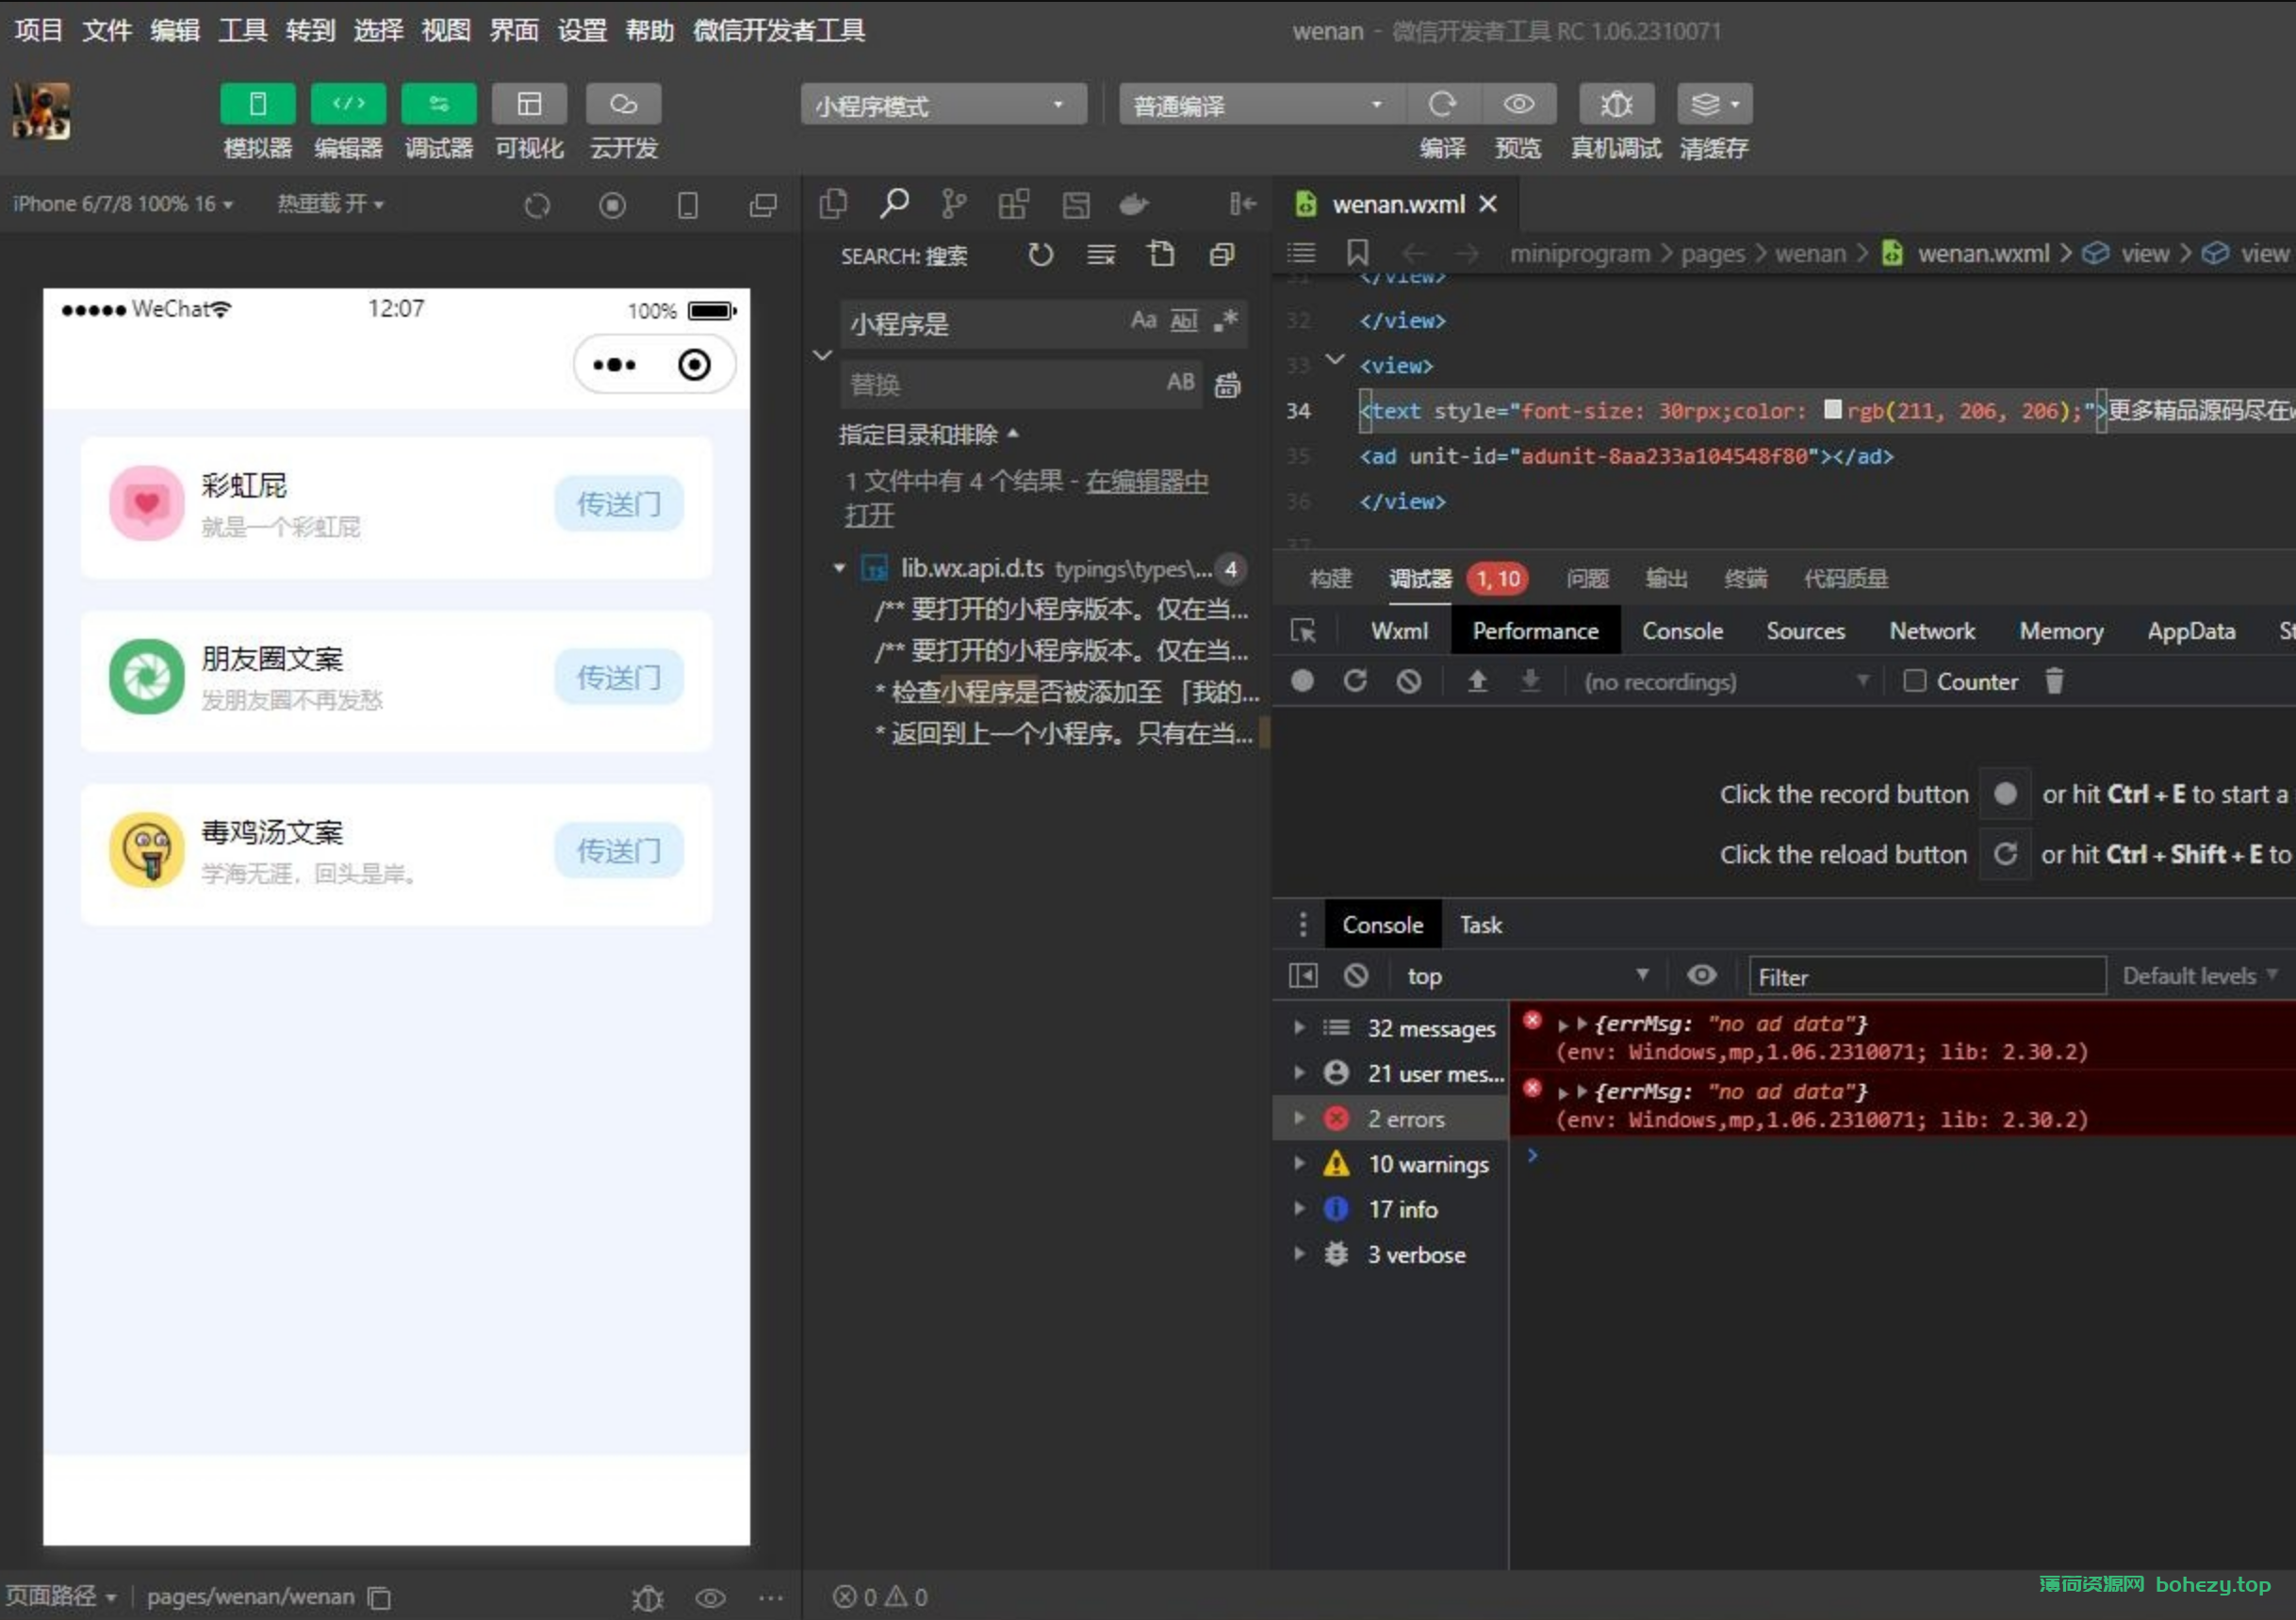Collapse all search results icon
Image resolution: width=2296 pixels, height=1620 pixels.
pos(1222,255)
